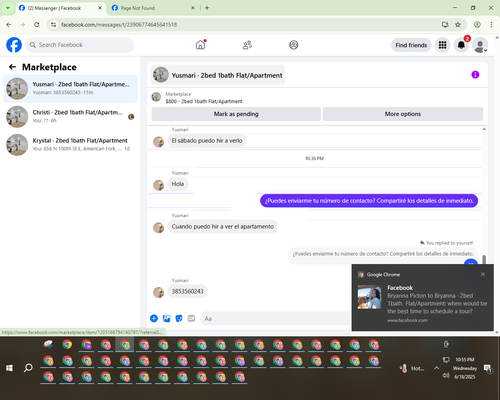Click the chat scrollbar up arrow
The width and height of the screenshot is (500, 400).
click(484, 129)
